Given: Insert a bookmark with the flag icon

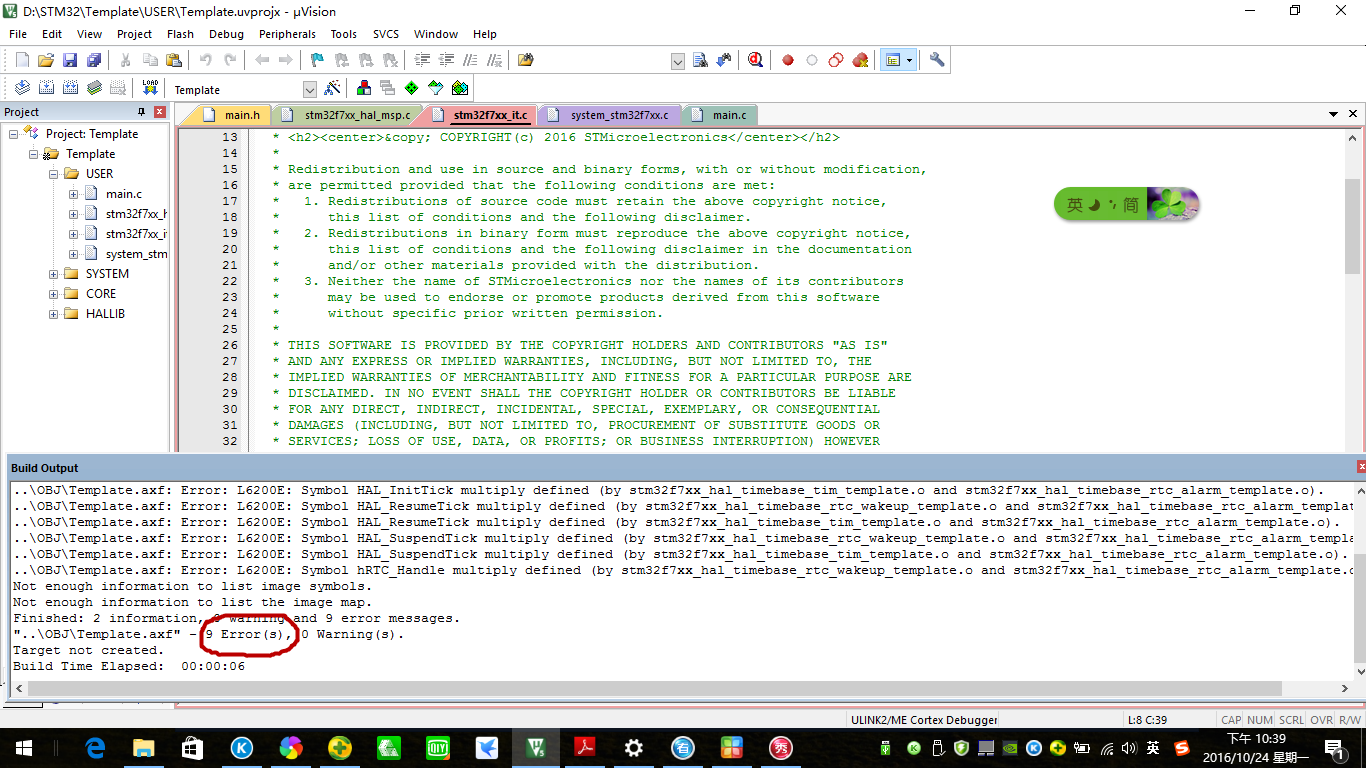Looking at the screenshot, I should [x=318, y=60].
